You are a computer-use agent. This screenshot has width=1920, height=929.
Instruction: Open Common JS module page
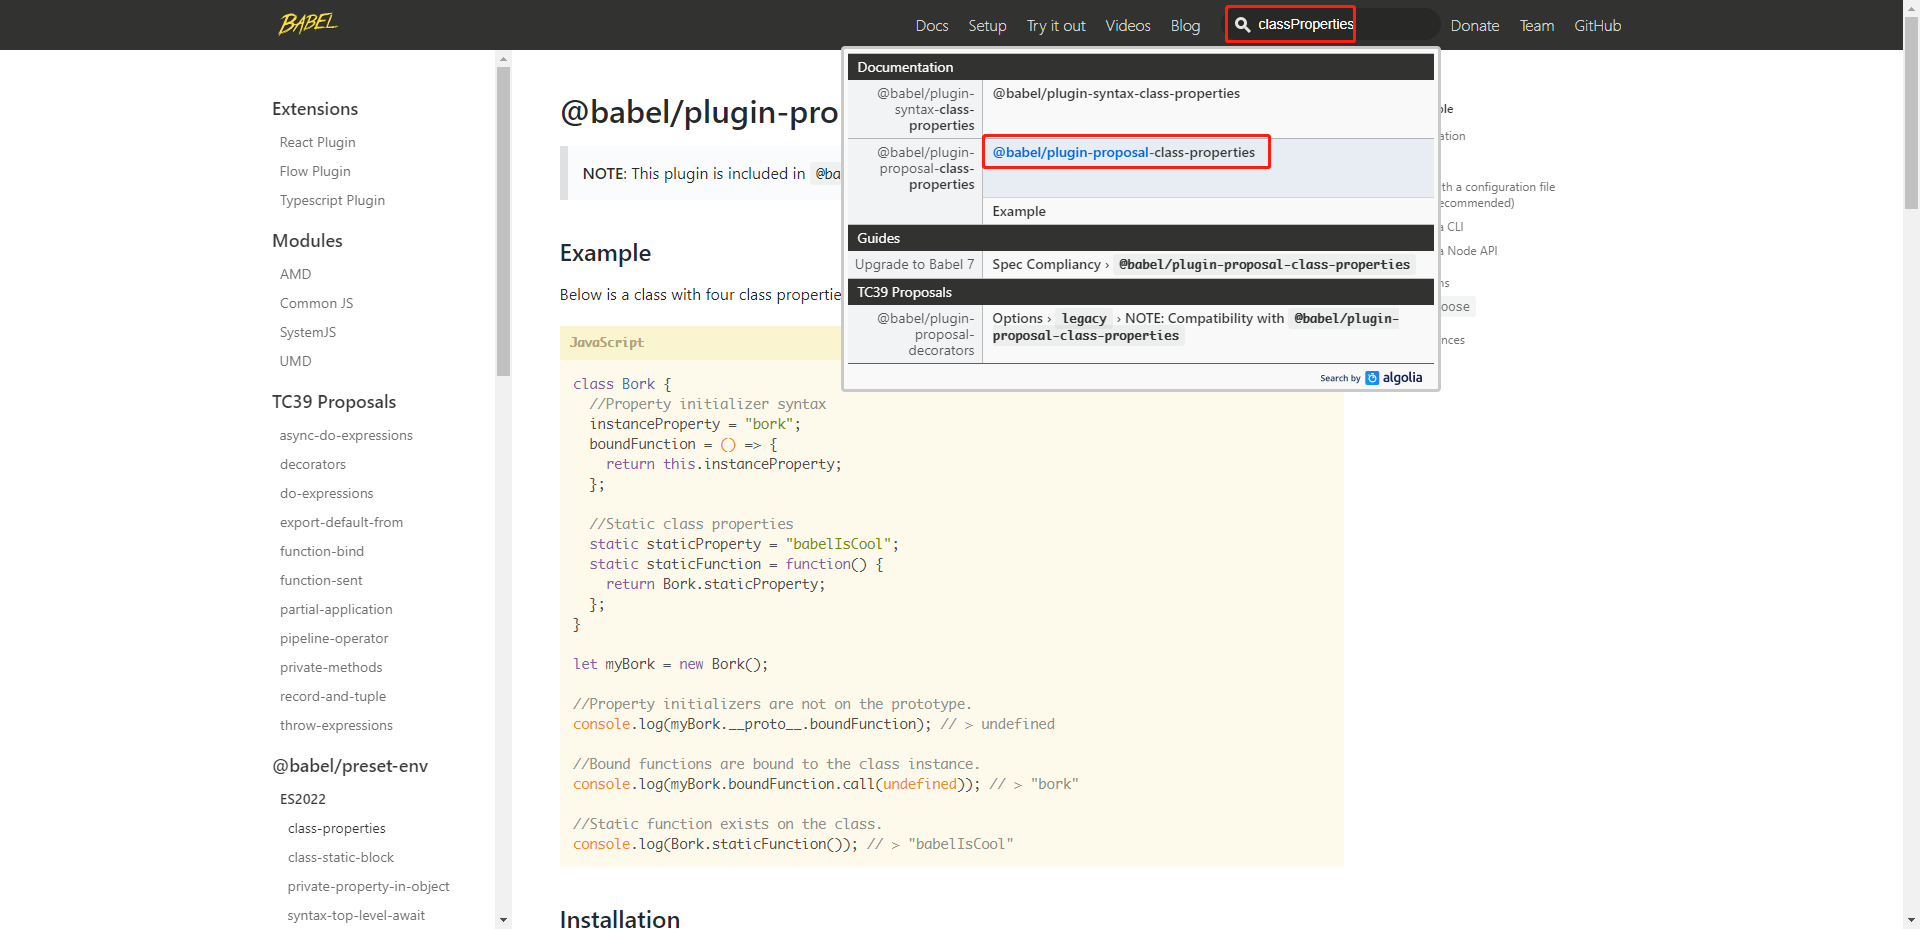pos(316,303)
